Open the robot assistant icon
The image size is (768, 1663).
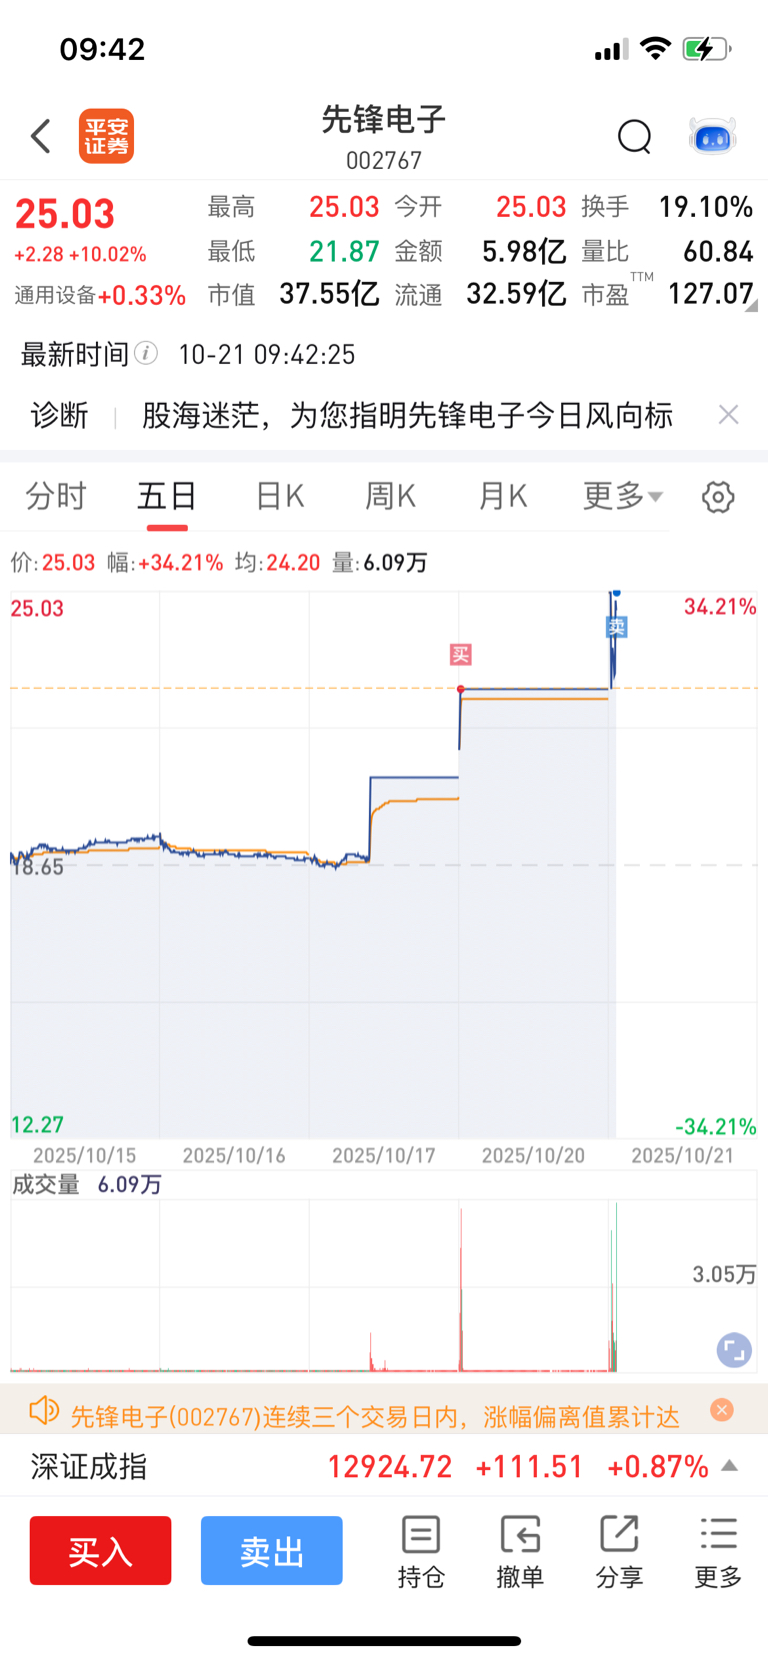[x=712, y=136]
